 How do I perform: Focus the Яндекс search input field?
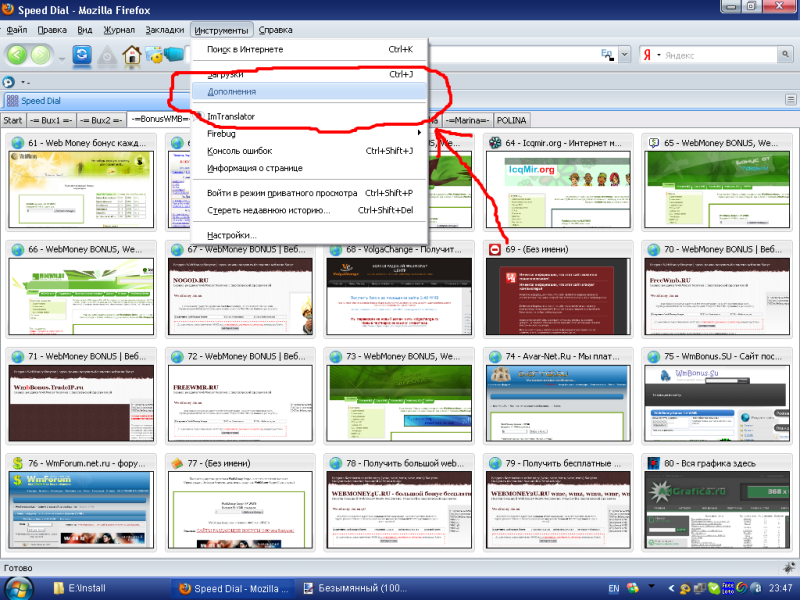click(x=720, y=55)
